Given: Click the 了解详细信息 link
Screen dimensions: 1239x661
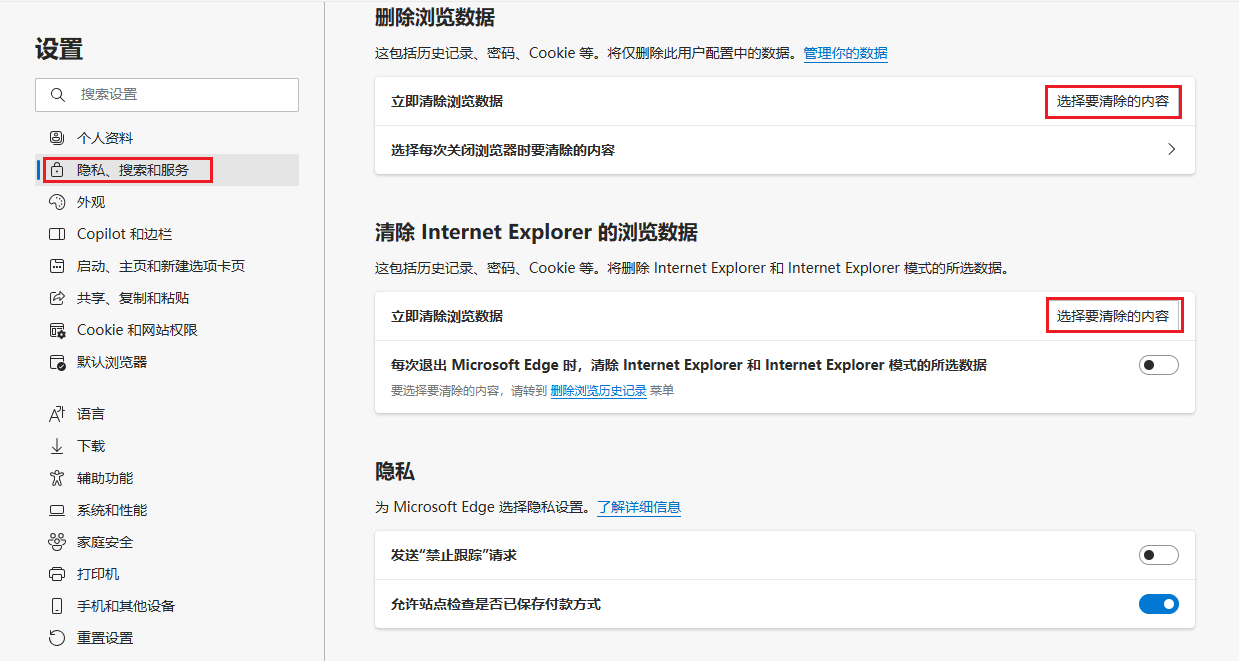Looking at the screenshot, I should tap(639, 507).
